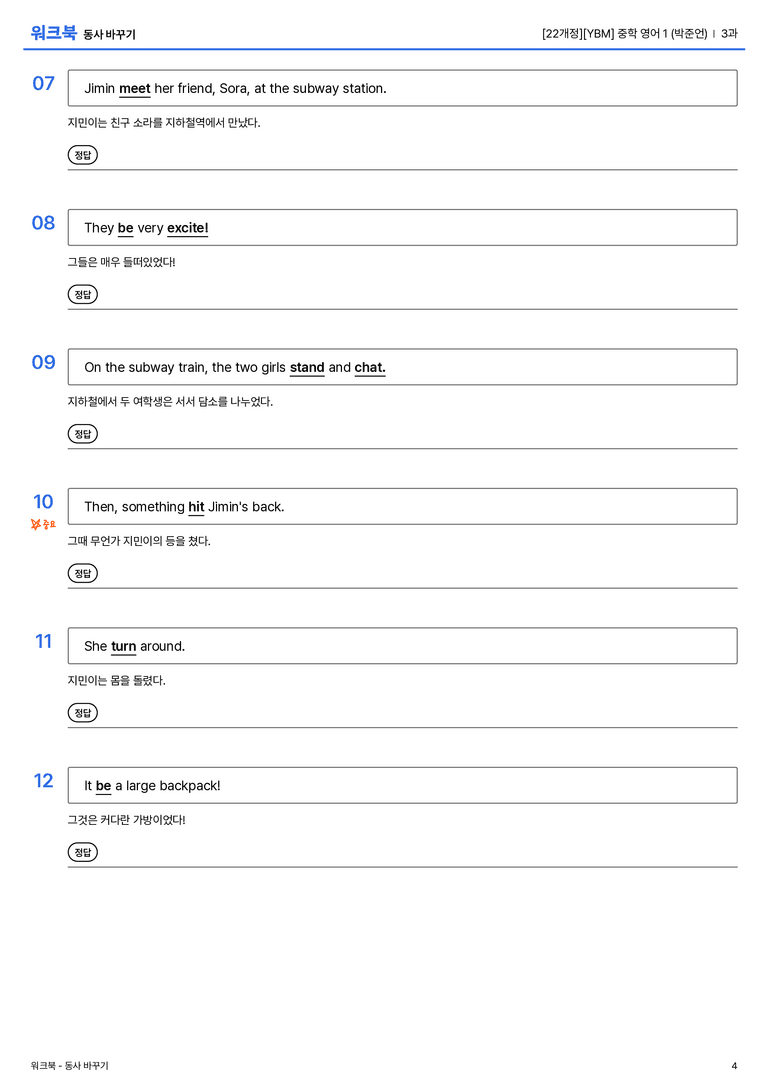This screenshot has width=768, height=1087.
Task: Click the question number 09
Action: 44,362
